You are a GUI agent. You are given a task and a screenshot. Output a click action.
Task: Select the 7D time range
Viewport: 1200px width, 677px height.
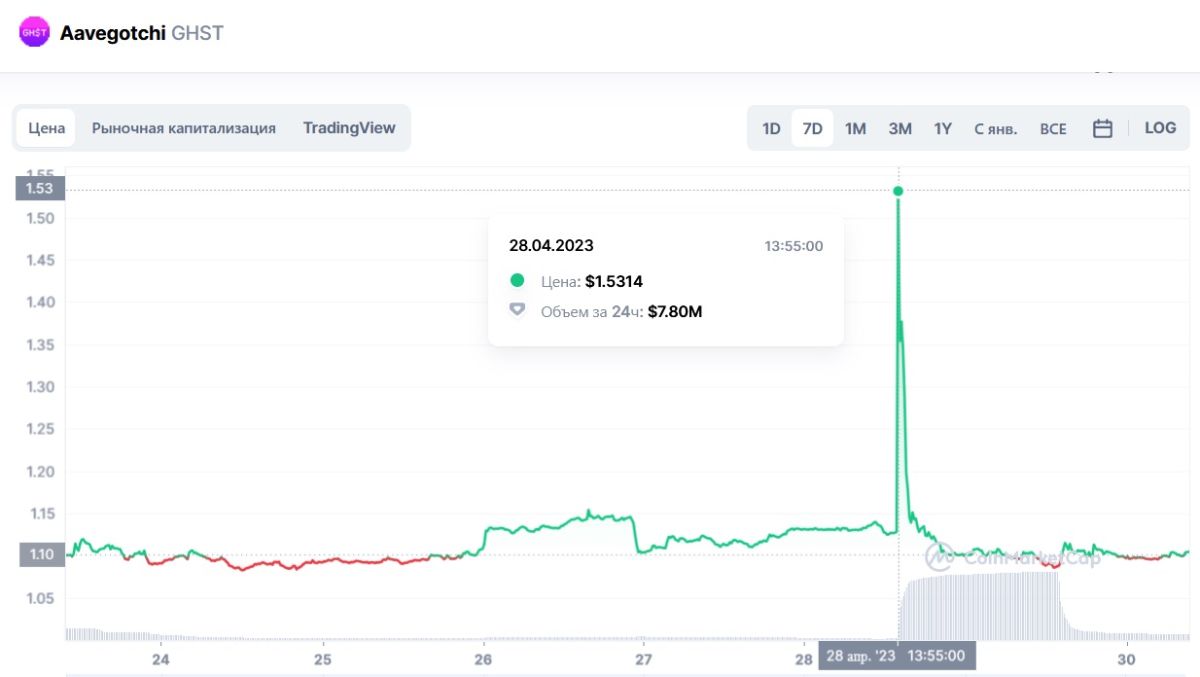pos(812,129)
